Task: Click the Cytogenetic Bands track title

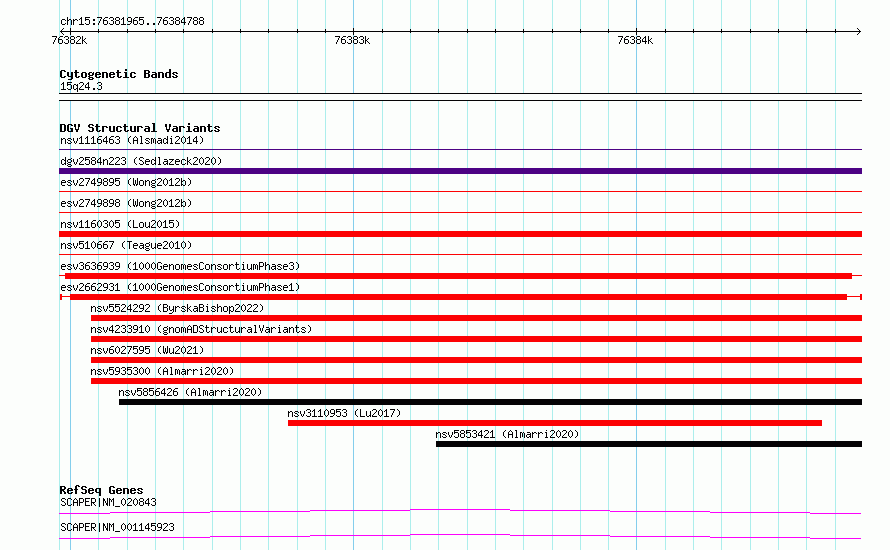Action: (119, 74)
